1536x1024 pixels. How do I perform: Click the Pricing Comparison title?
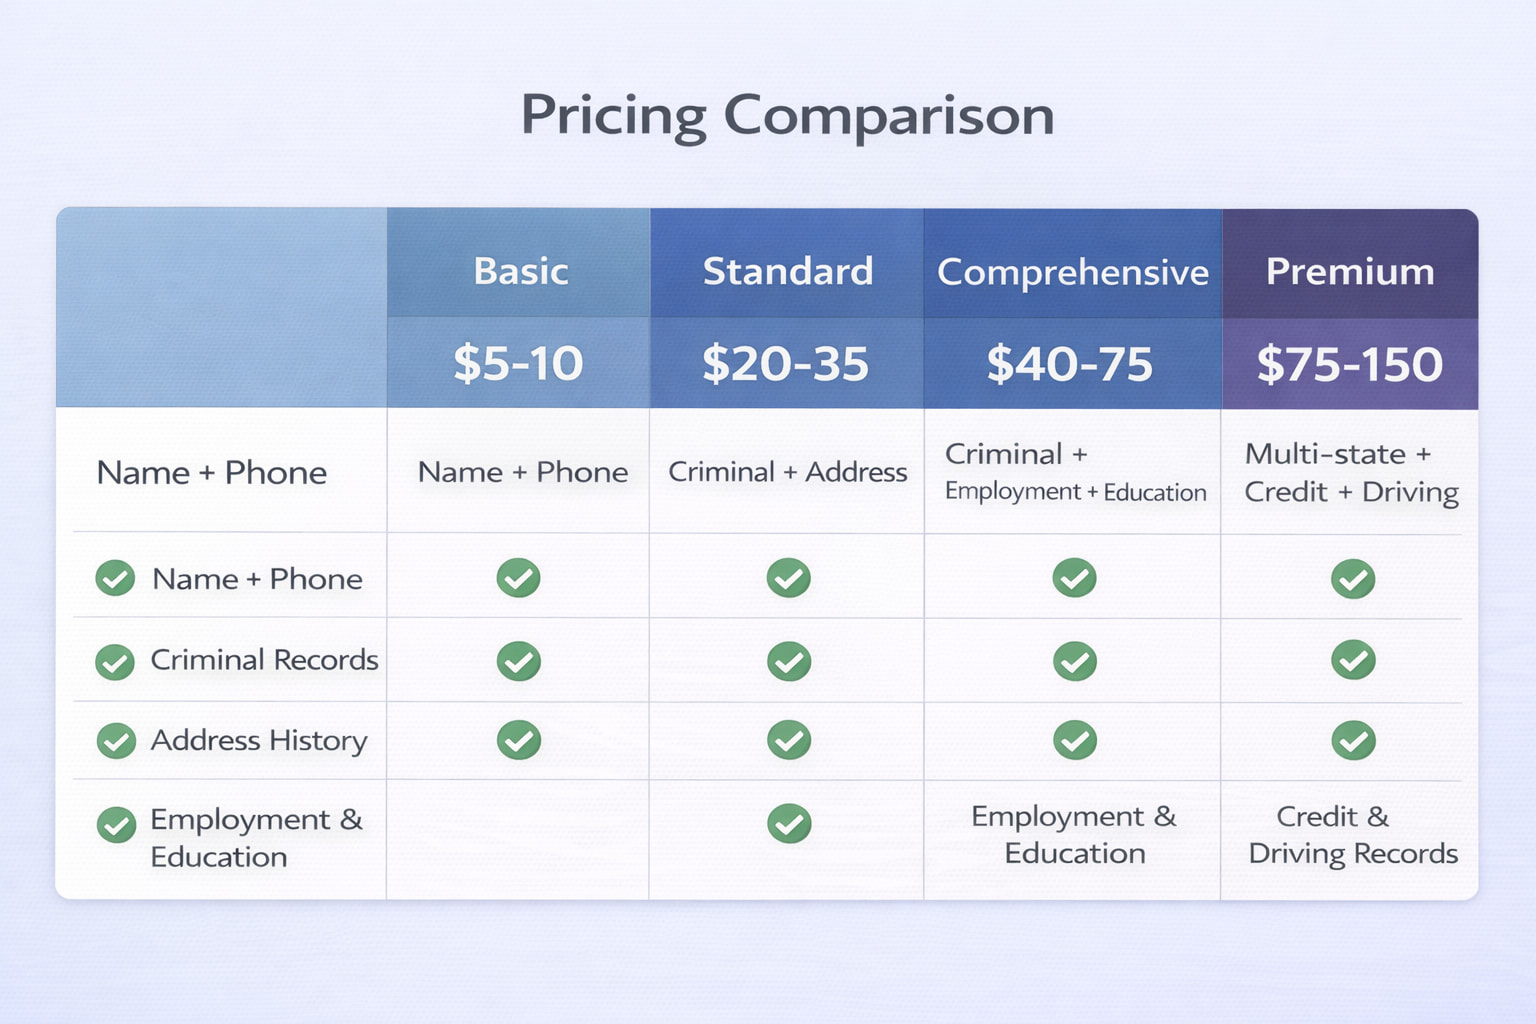click(787, 115)
